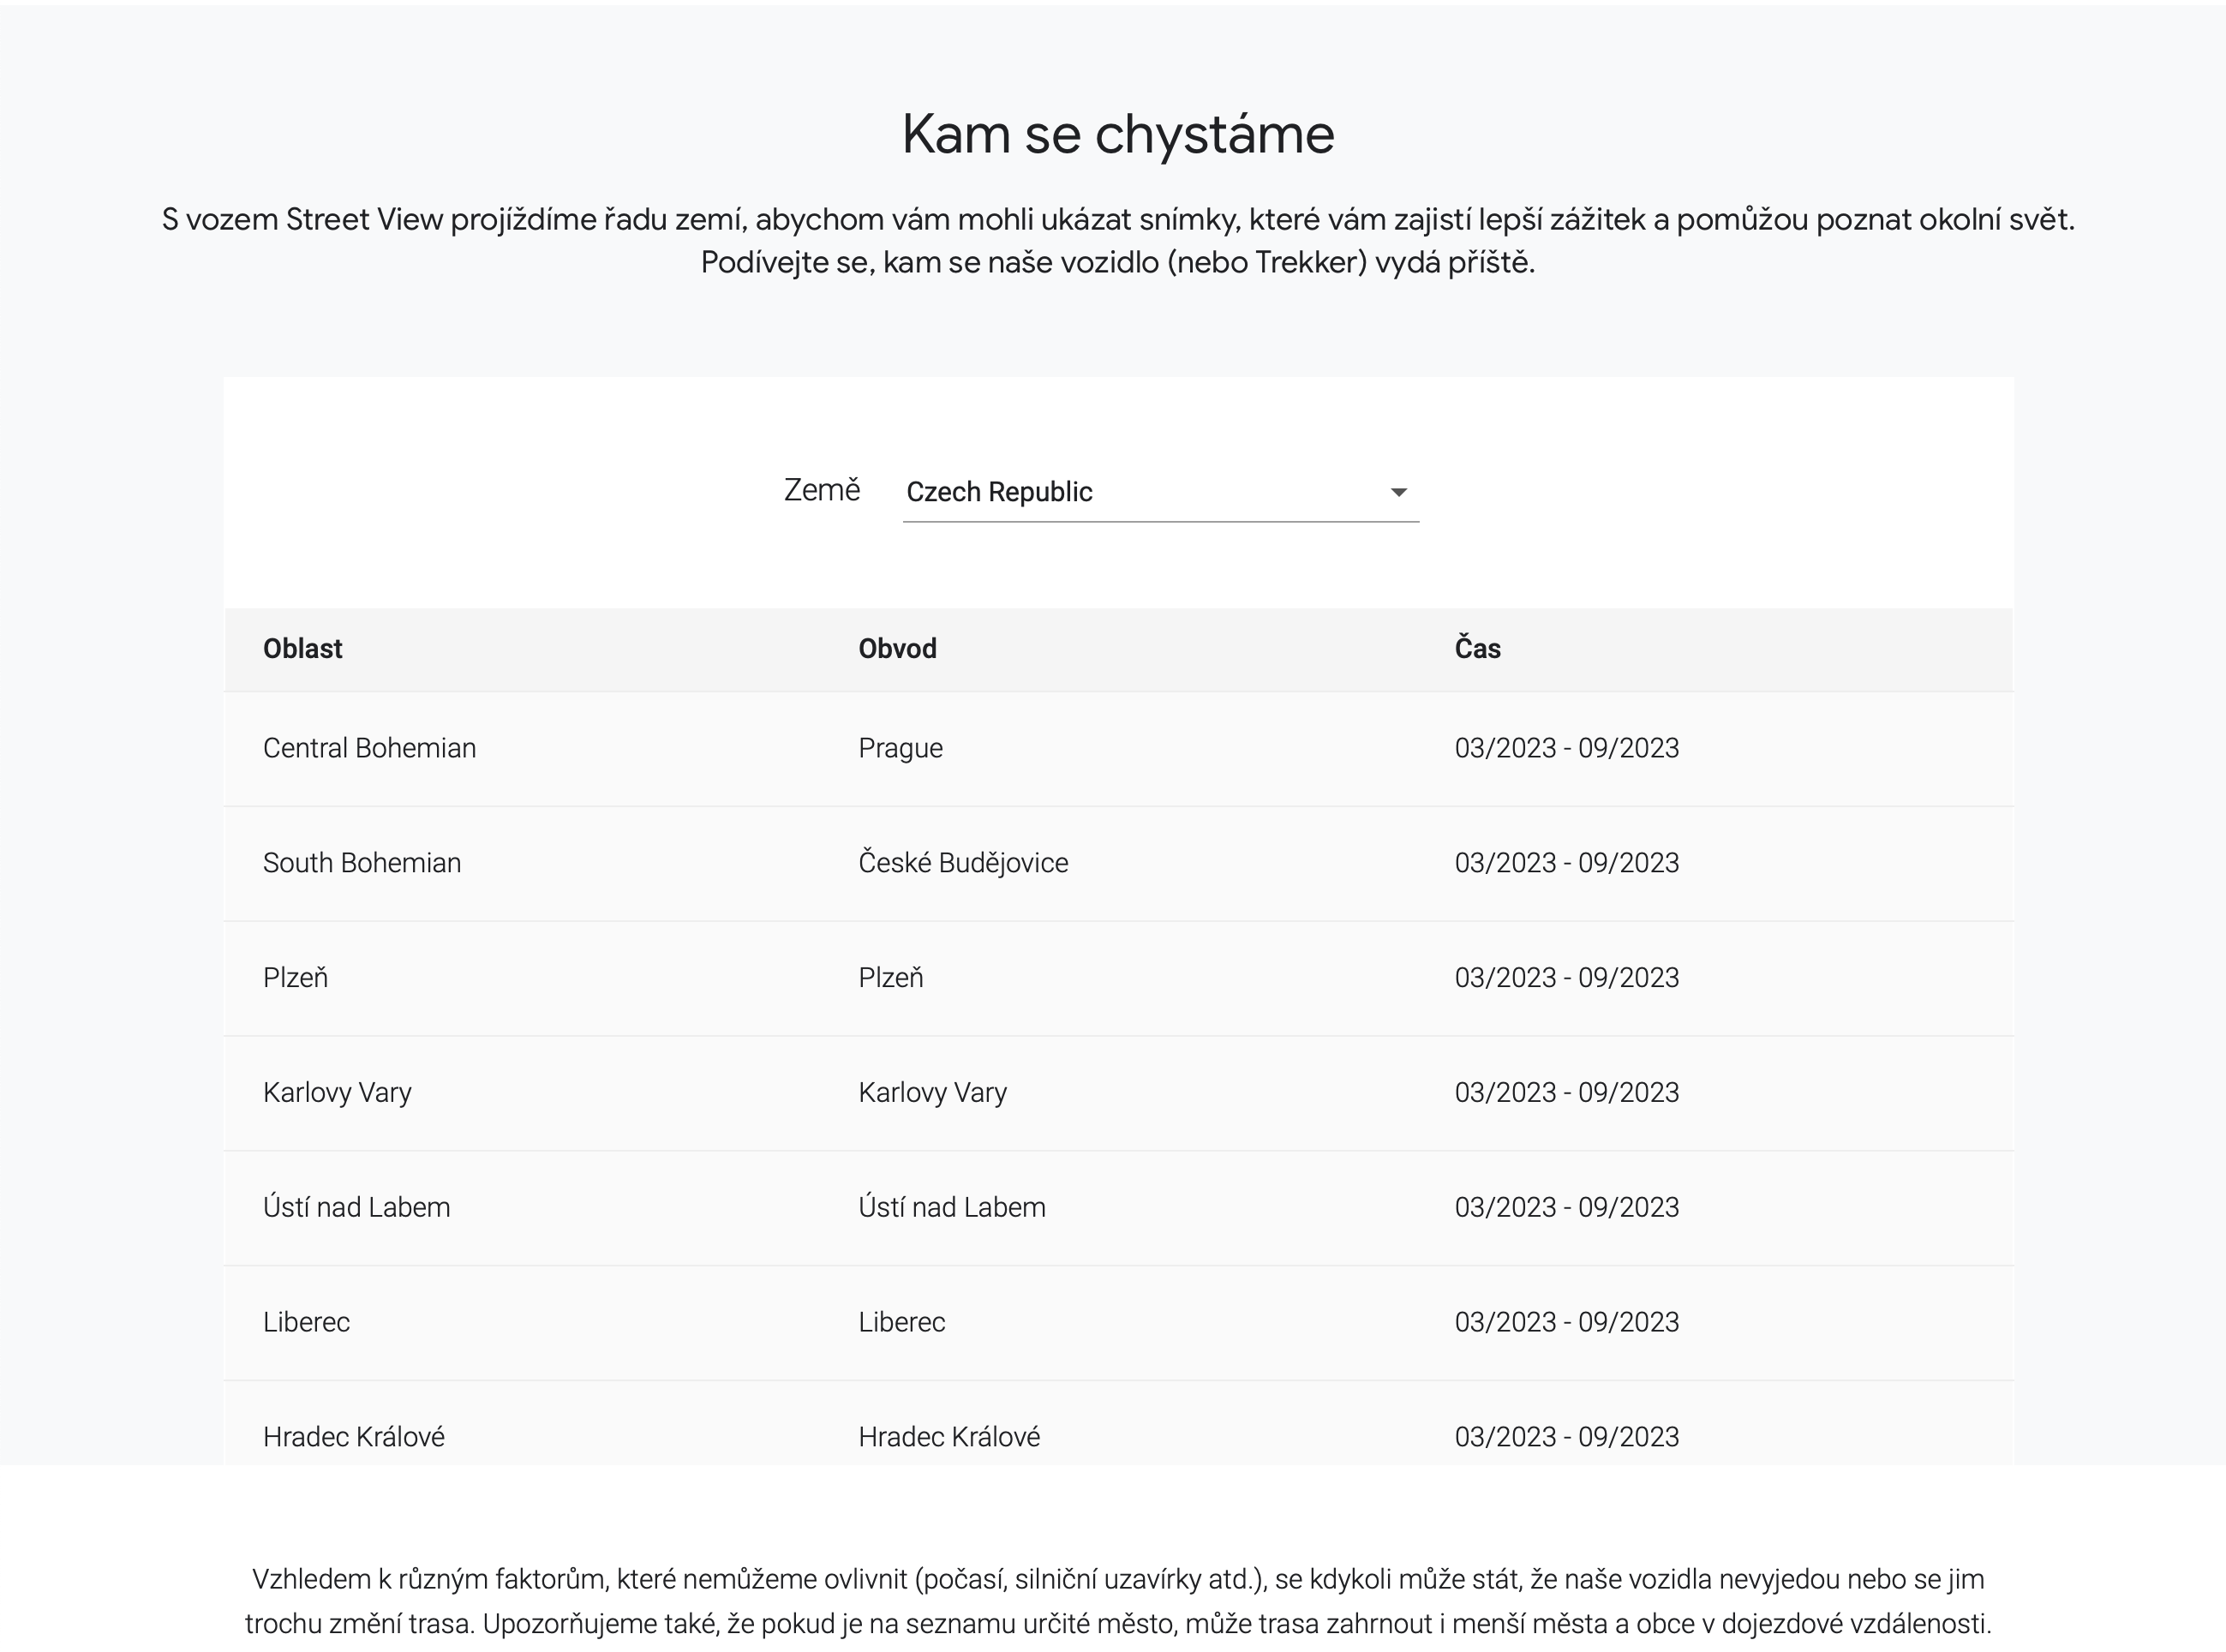This screenshot has height=1652, width=2226.
Task: Click Hradec Králové in Obvod column
Action: pos(948,1437)
